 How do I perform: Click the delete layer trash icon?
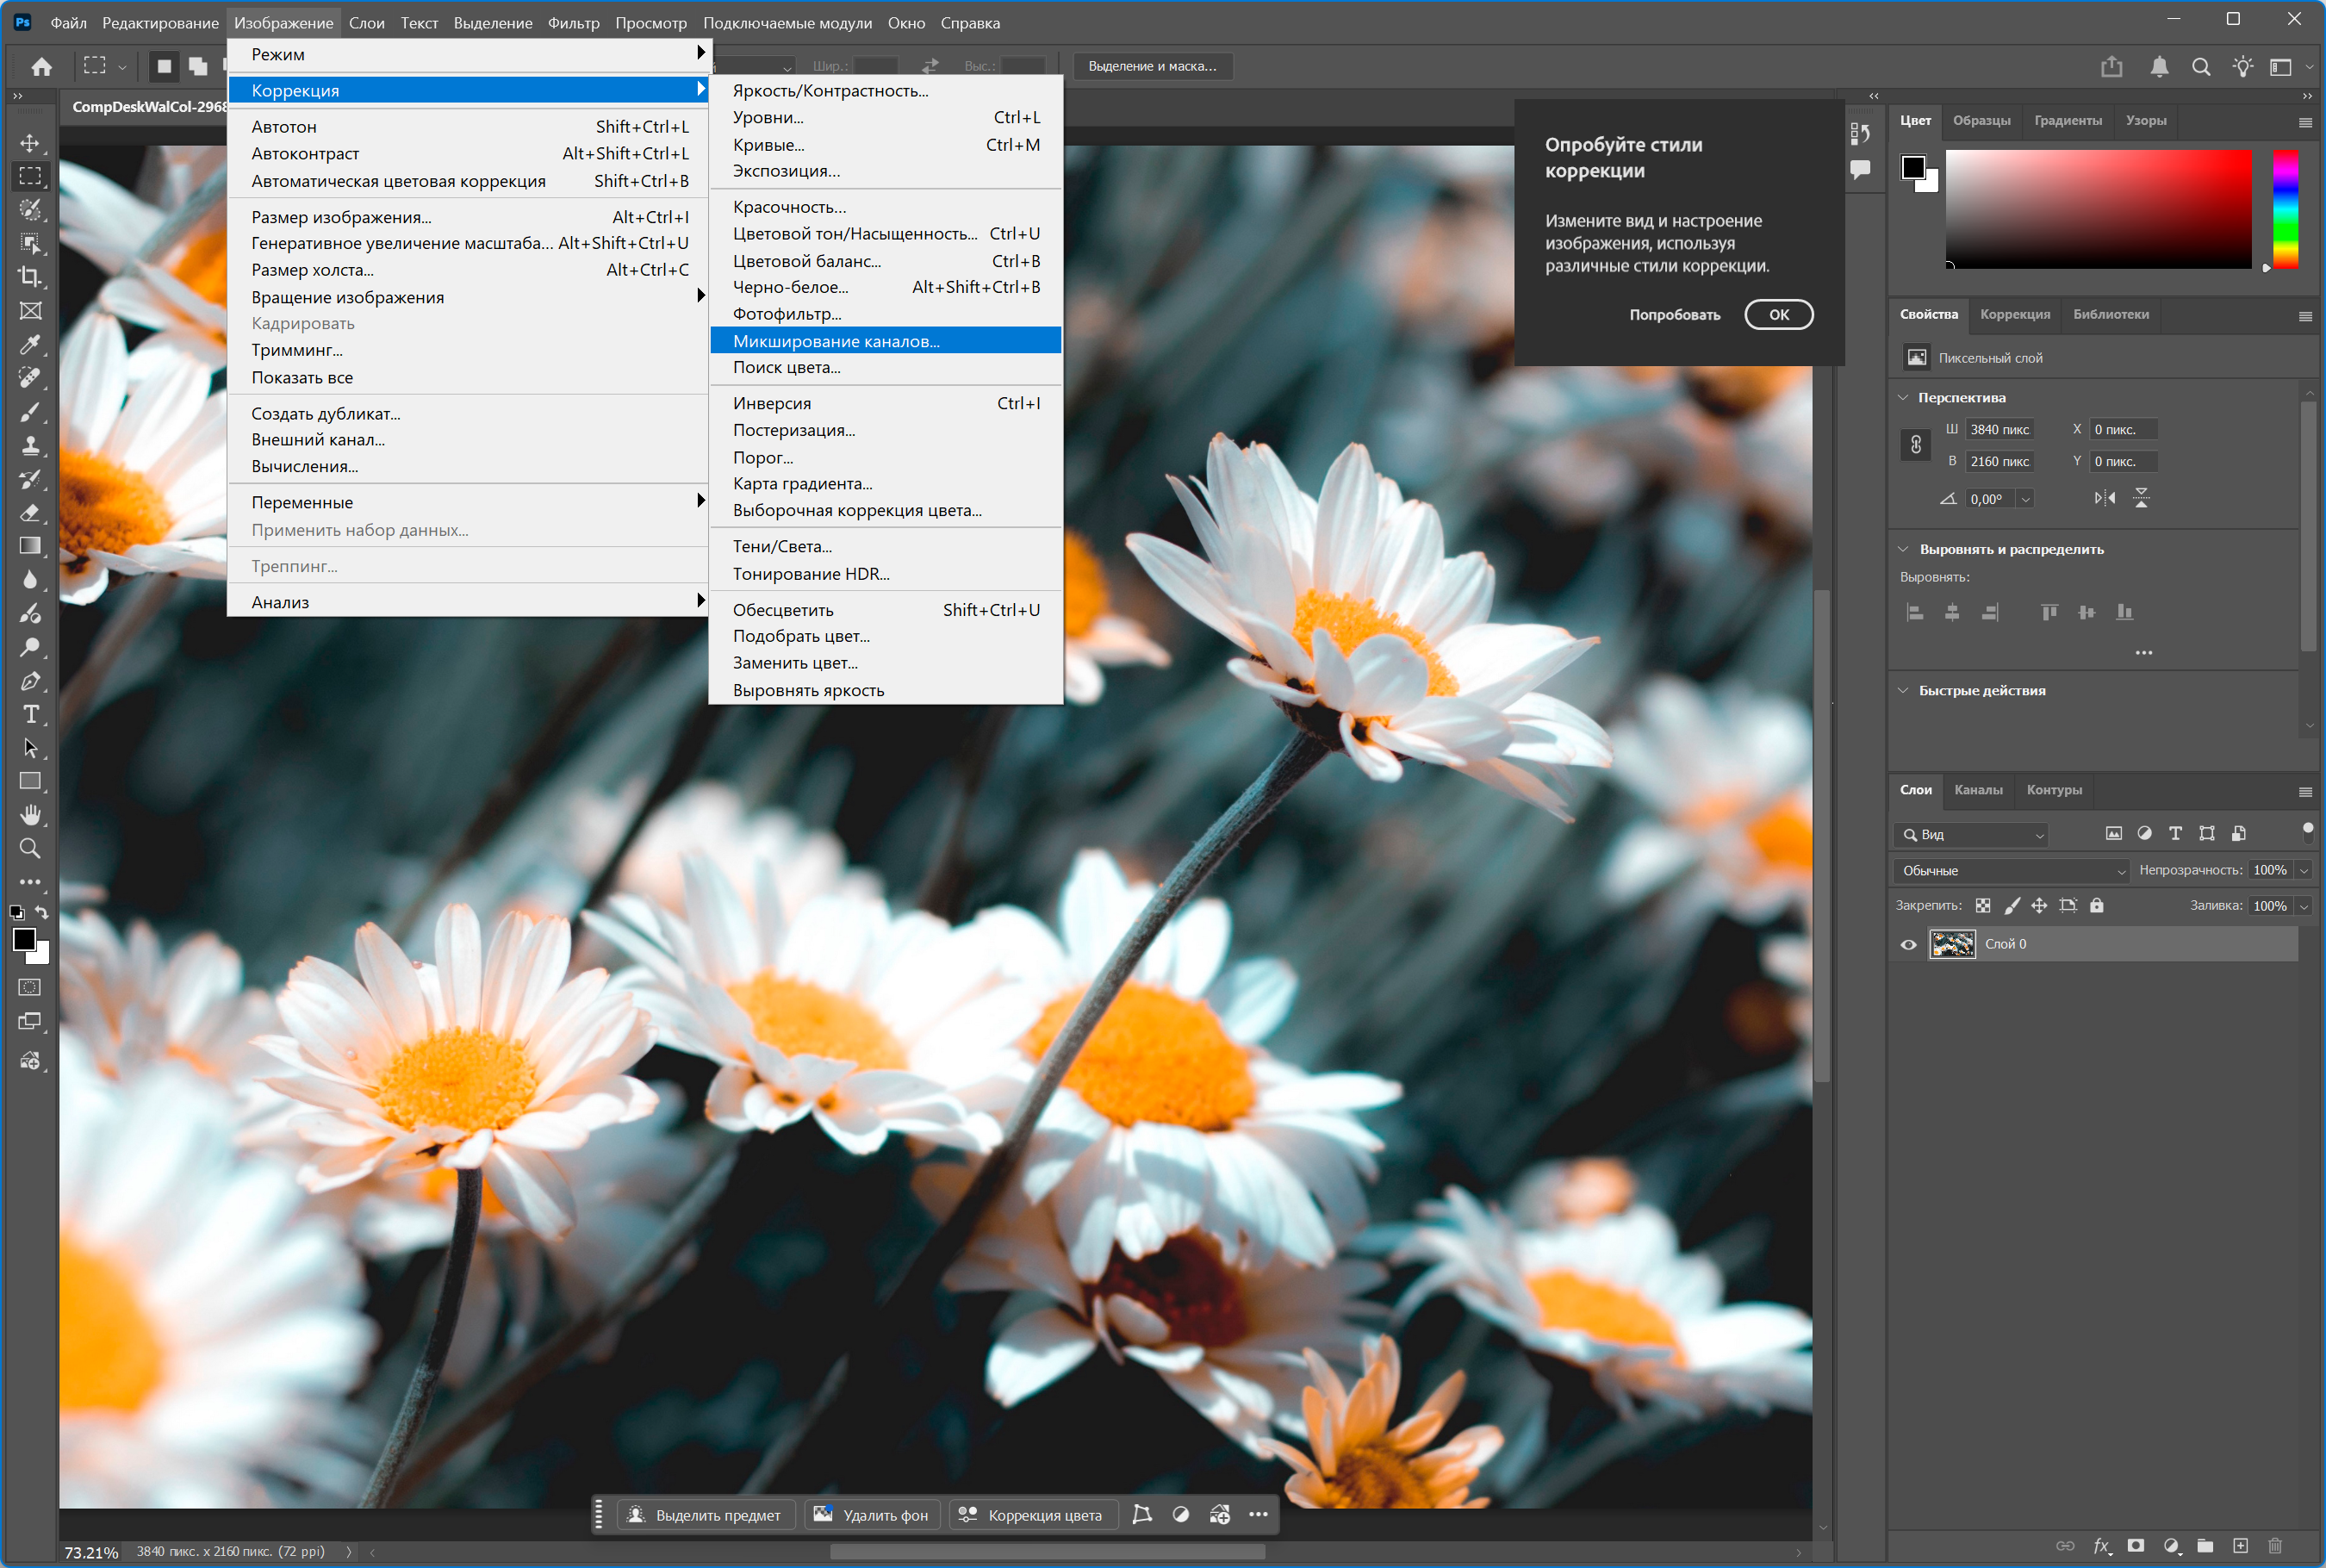point(2275,1545)
